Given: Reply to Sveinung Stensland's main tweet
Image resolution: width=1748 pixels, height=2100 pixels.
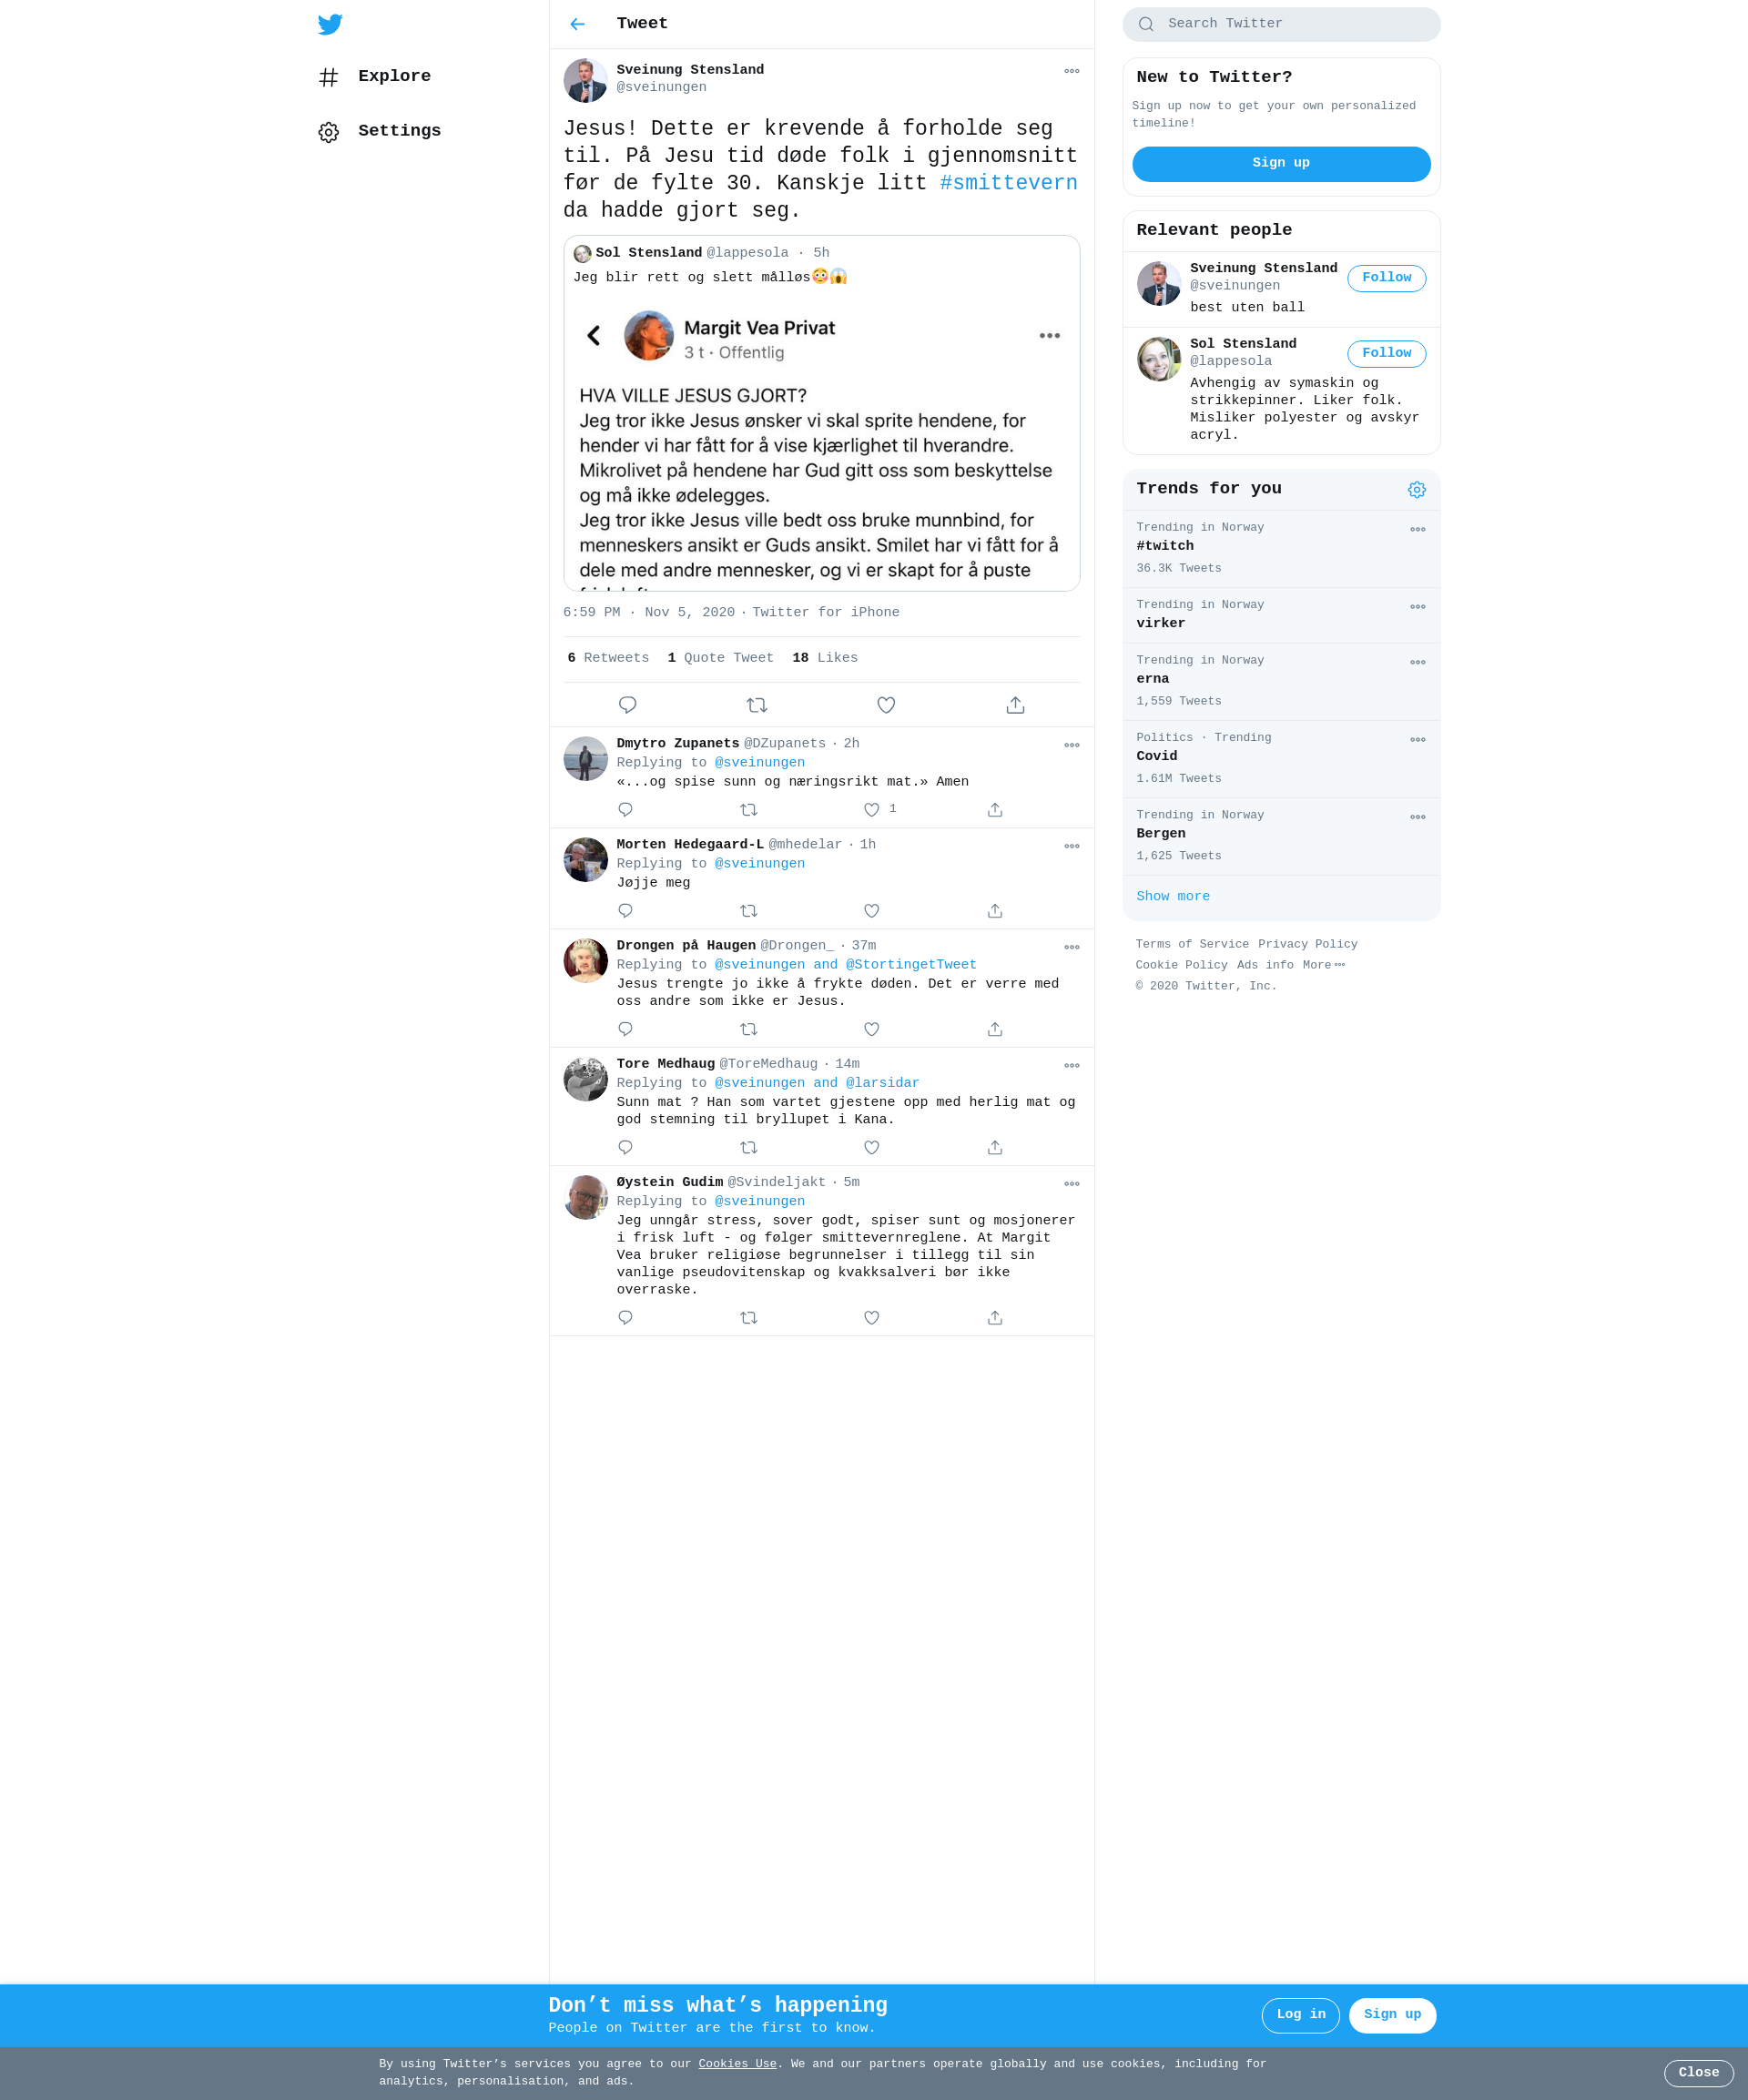Looking at the screenshot, I should (627, 705).
